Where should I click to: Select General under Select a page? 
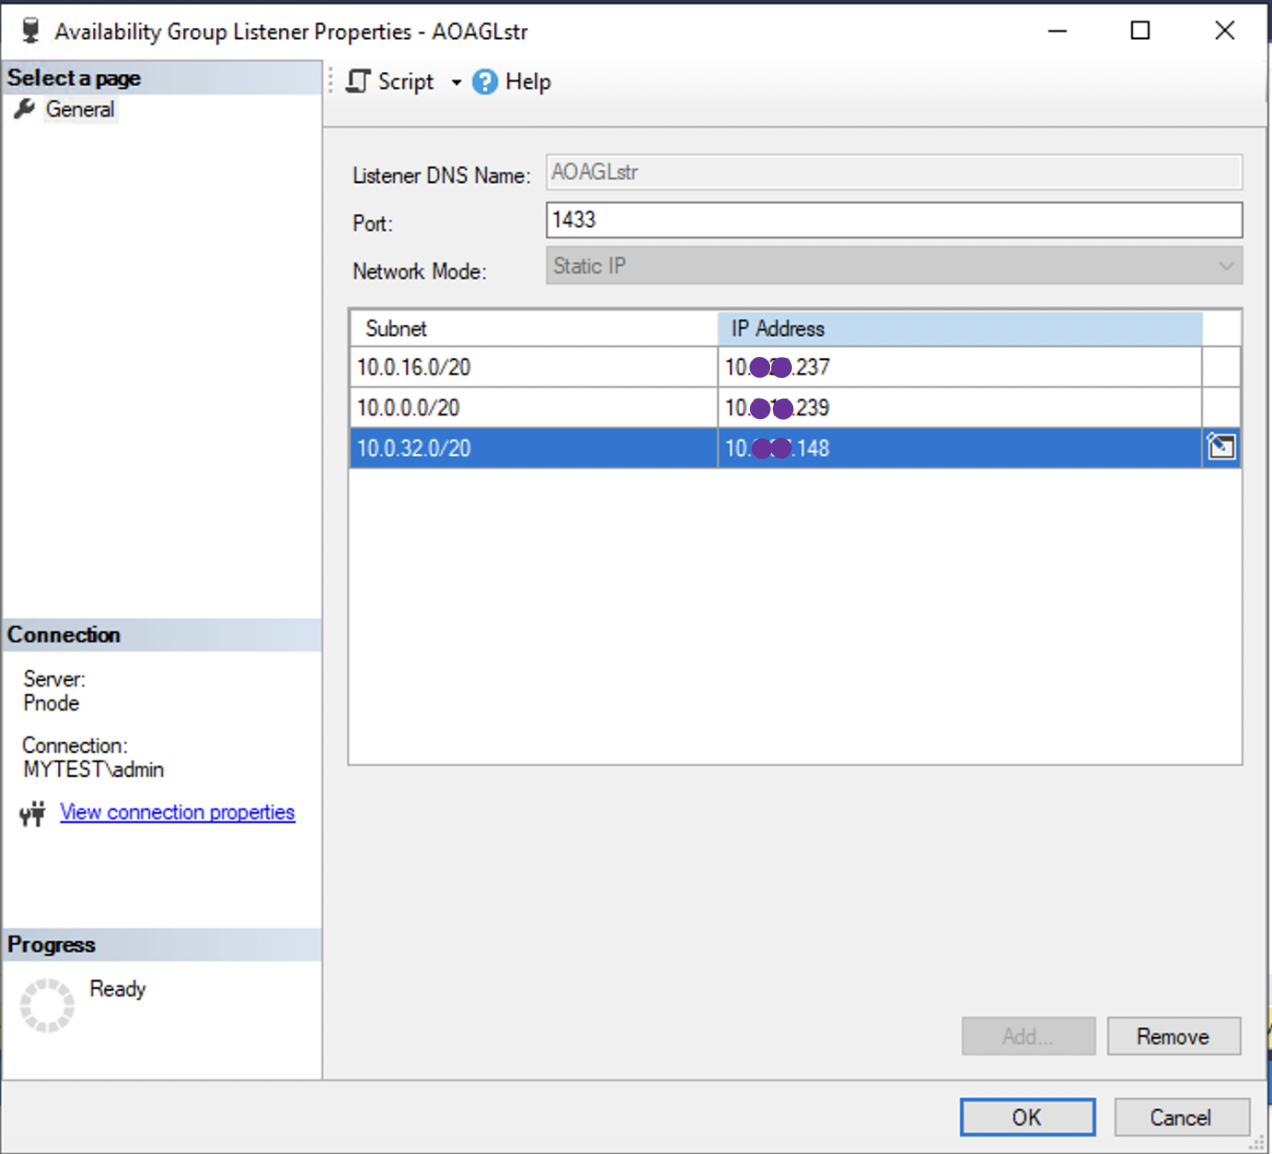(79, 109)
